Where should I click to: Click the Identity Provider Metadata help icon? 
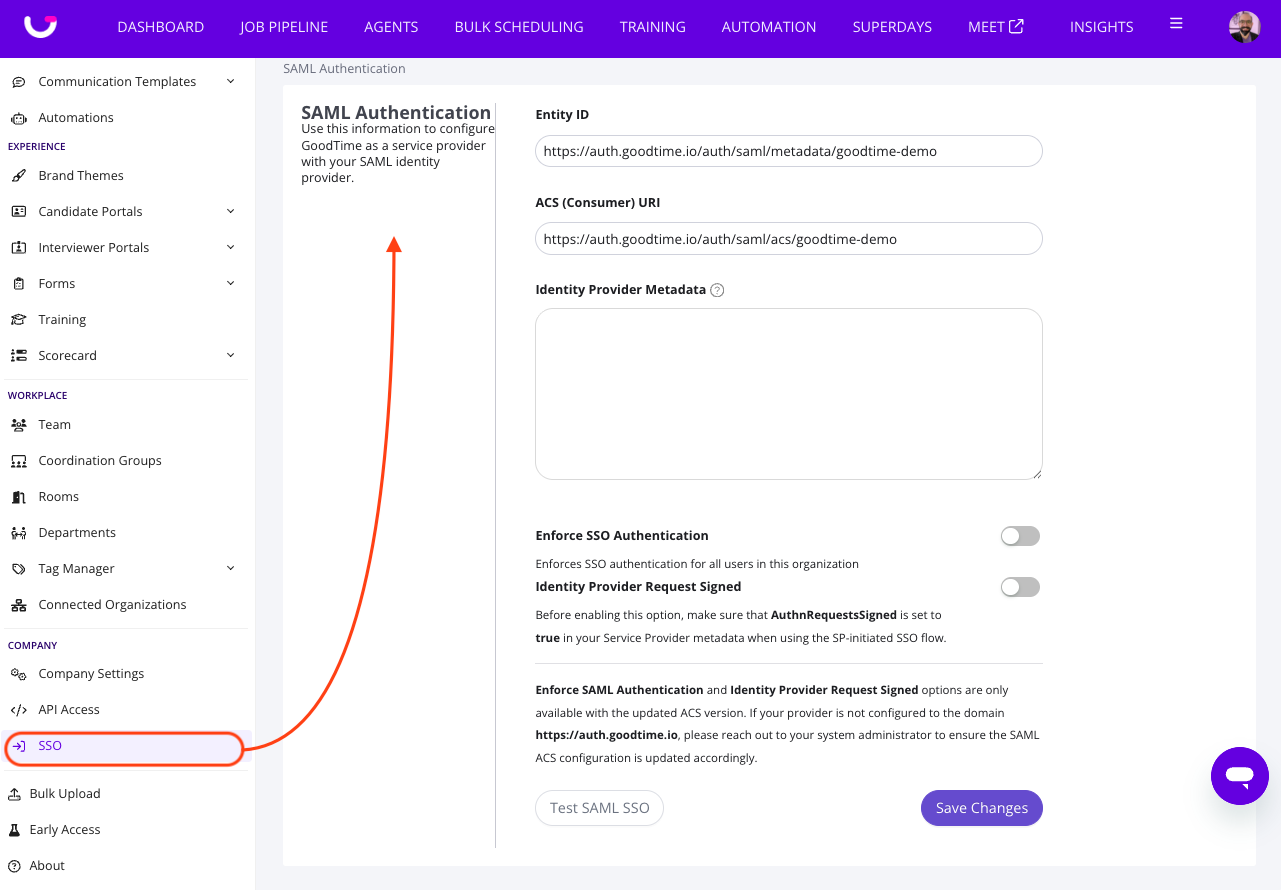(x=717, y=290)
